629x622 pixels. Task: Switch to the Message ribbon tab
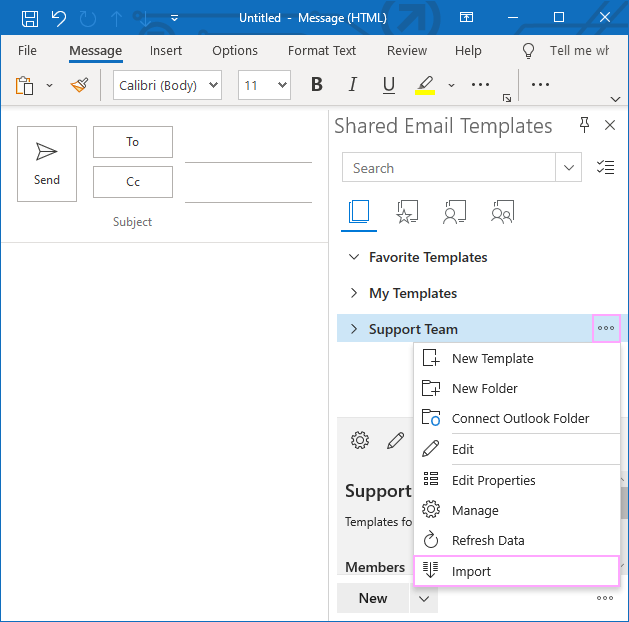tap(95, 51)
